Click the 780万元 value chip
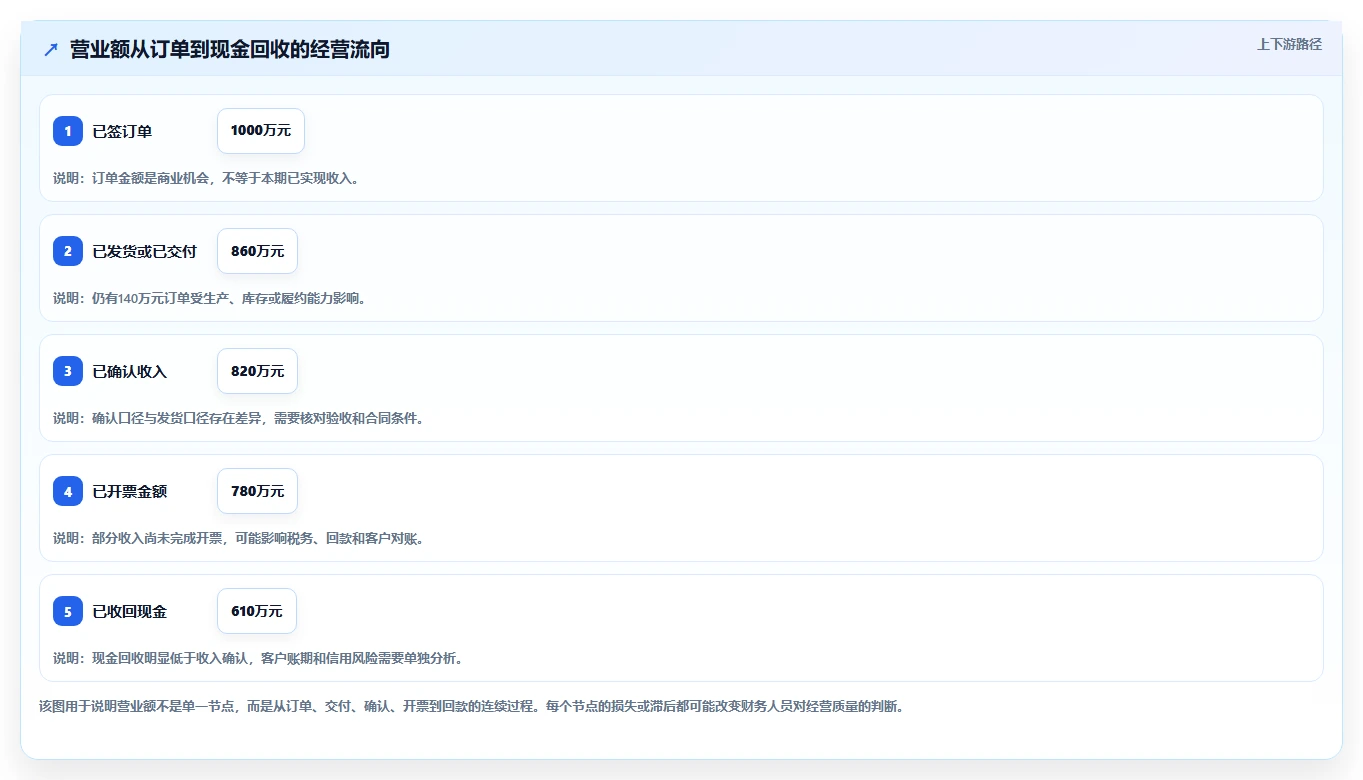Screen dimensions: 1363x780 (x=257, y=491)
